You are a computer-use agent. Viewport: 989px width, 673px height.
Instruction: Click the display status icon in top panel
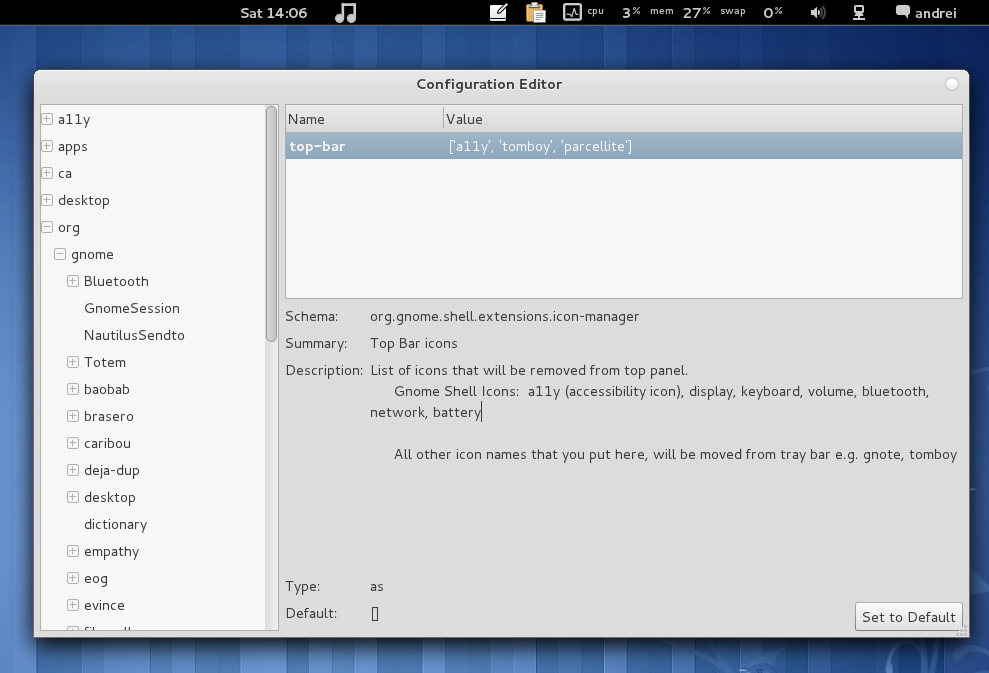pos(858,12)
